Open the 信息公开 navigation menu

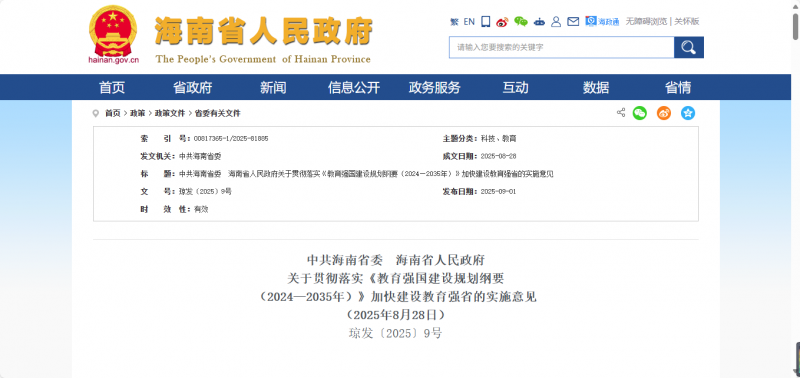[354, 88]
